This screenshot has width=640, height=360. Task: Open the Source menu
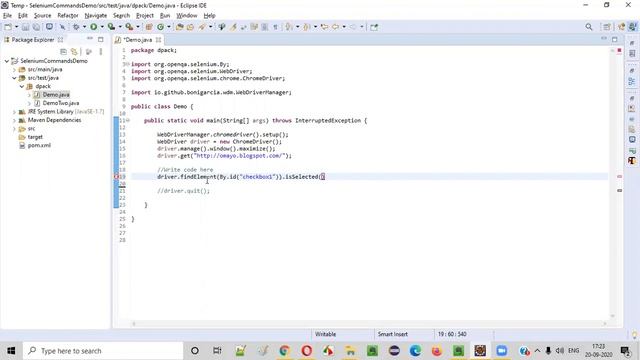tap(42, 16)
